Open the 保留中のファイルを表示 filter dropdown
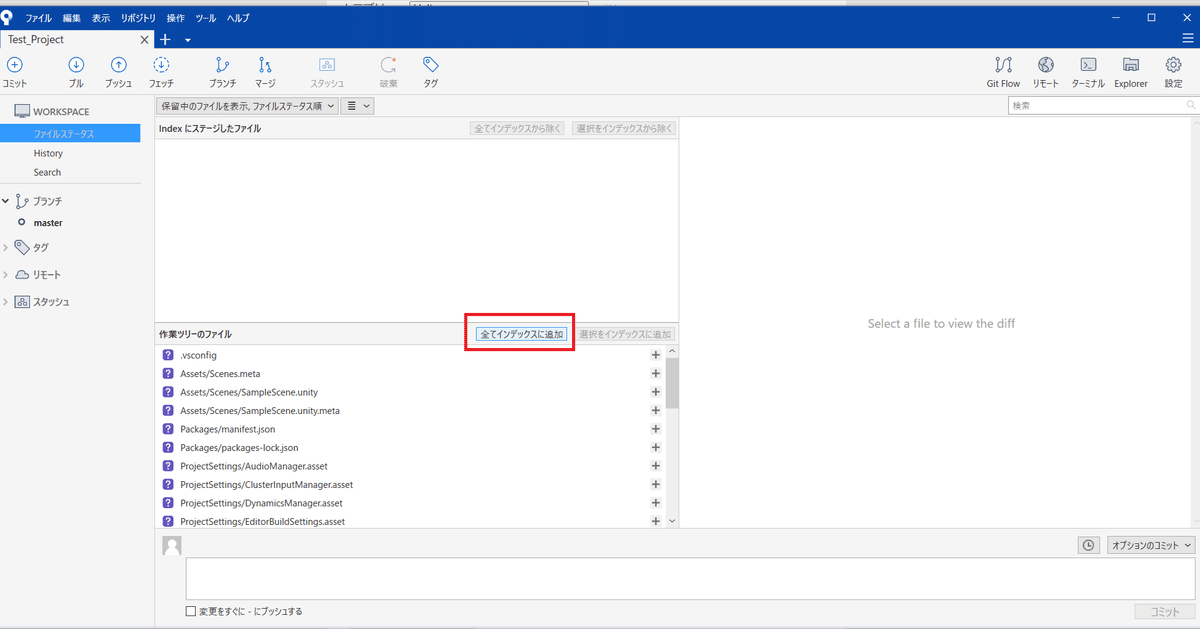Viewport: 1200px width, 629px height. coord(248,105)
